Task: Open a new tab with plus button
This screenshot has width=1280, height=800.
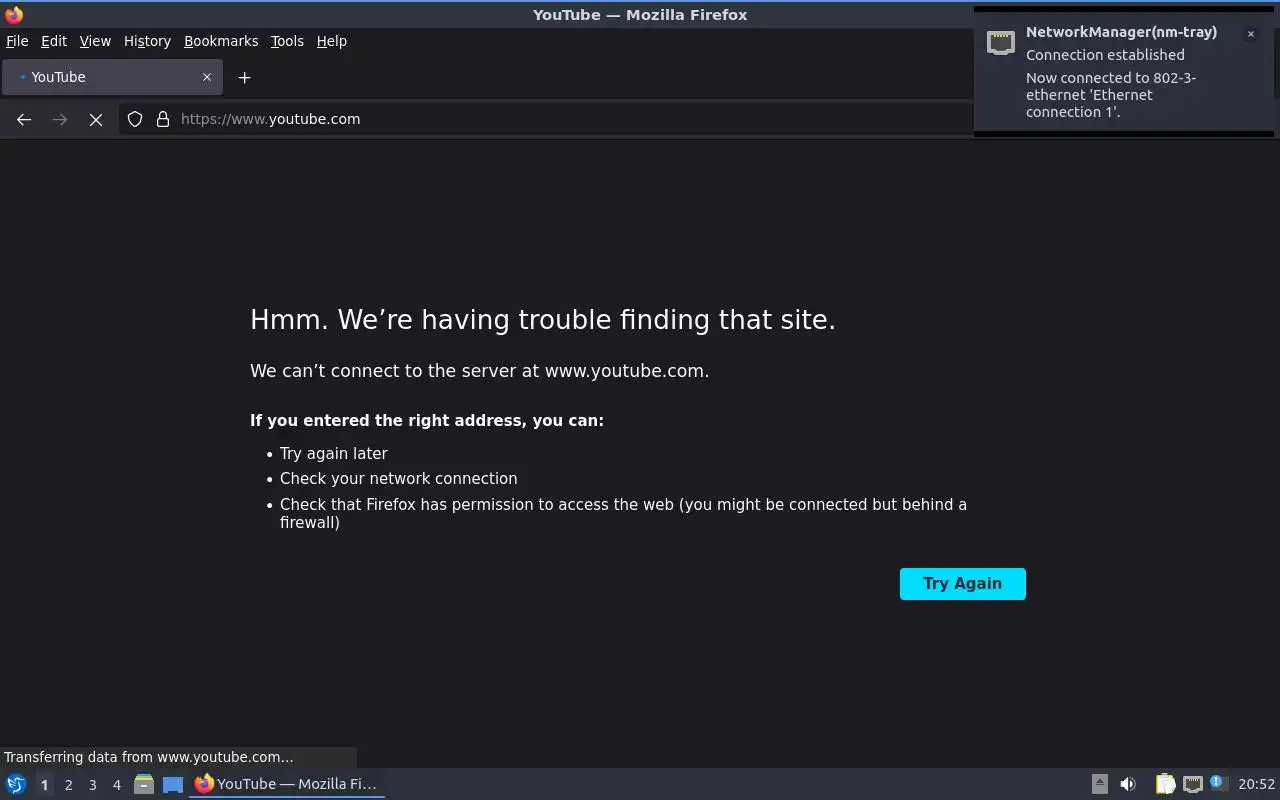Action: point(244,77)
